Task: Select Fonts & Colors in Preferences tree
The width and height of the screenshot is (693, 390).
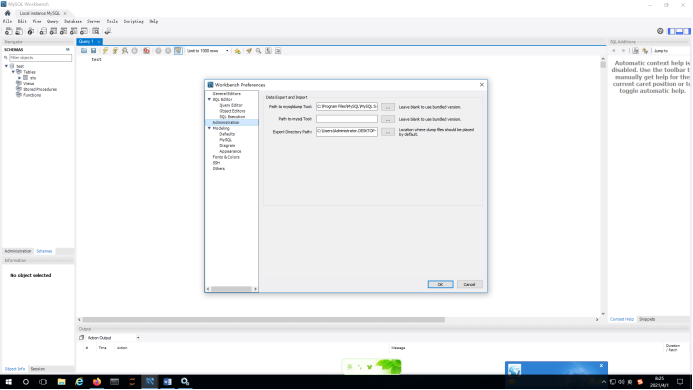Action: (x=226, y=157)
